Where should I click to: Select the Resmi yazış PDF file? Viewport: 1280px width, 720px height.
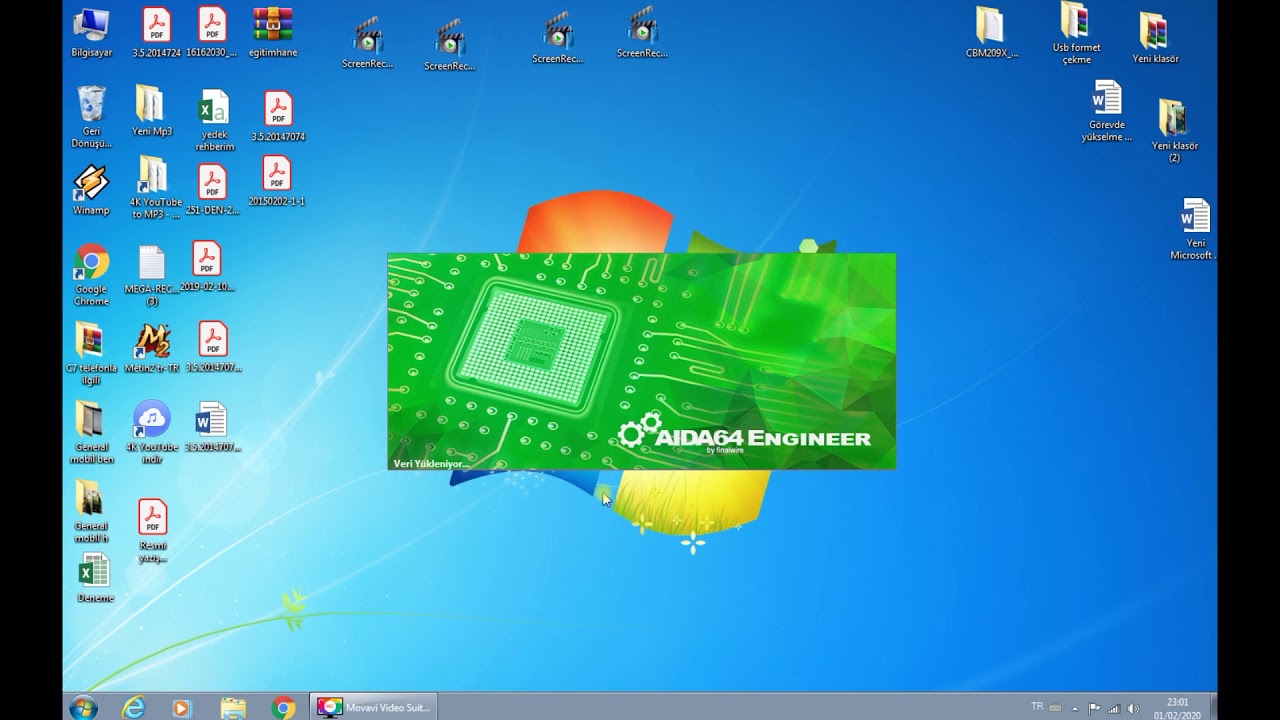[x=152, y=531]
